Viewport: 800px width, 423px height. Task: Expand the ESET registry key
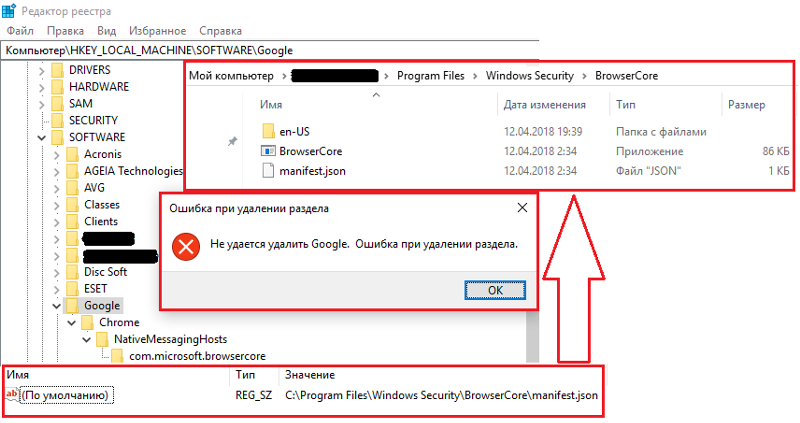(57, 289)
